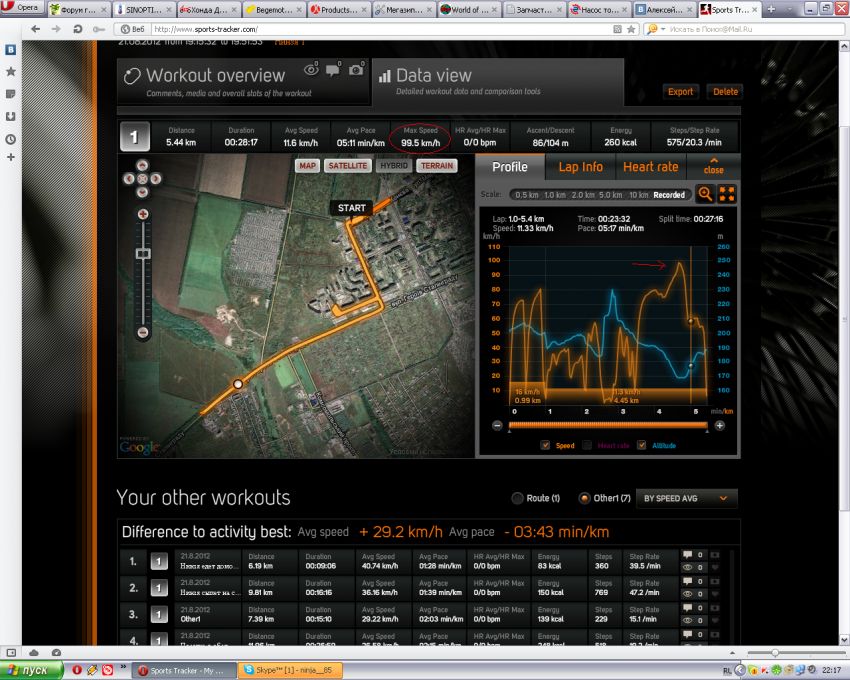Bookmark page using the address bar star
Screen dimensions: 850x680
pyautogui.click(x=631, y=29)
